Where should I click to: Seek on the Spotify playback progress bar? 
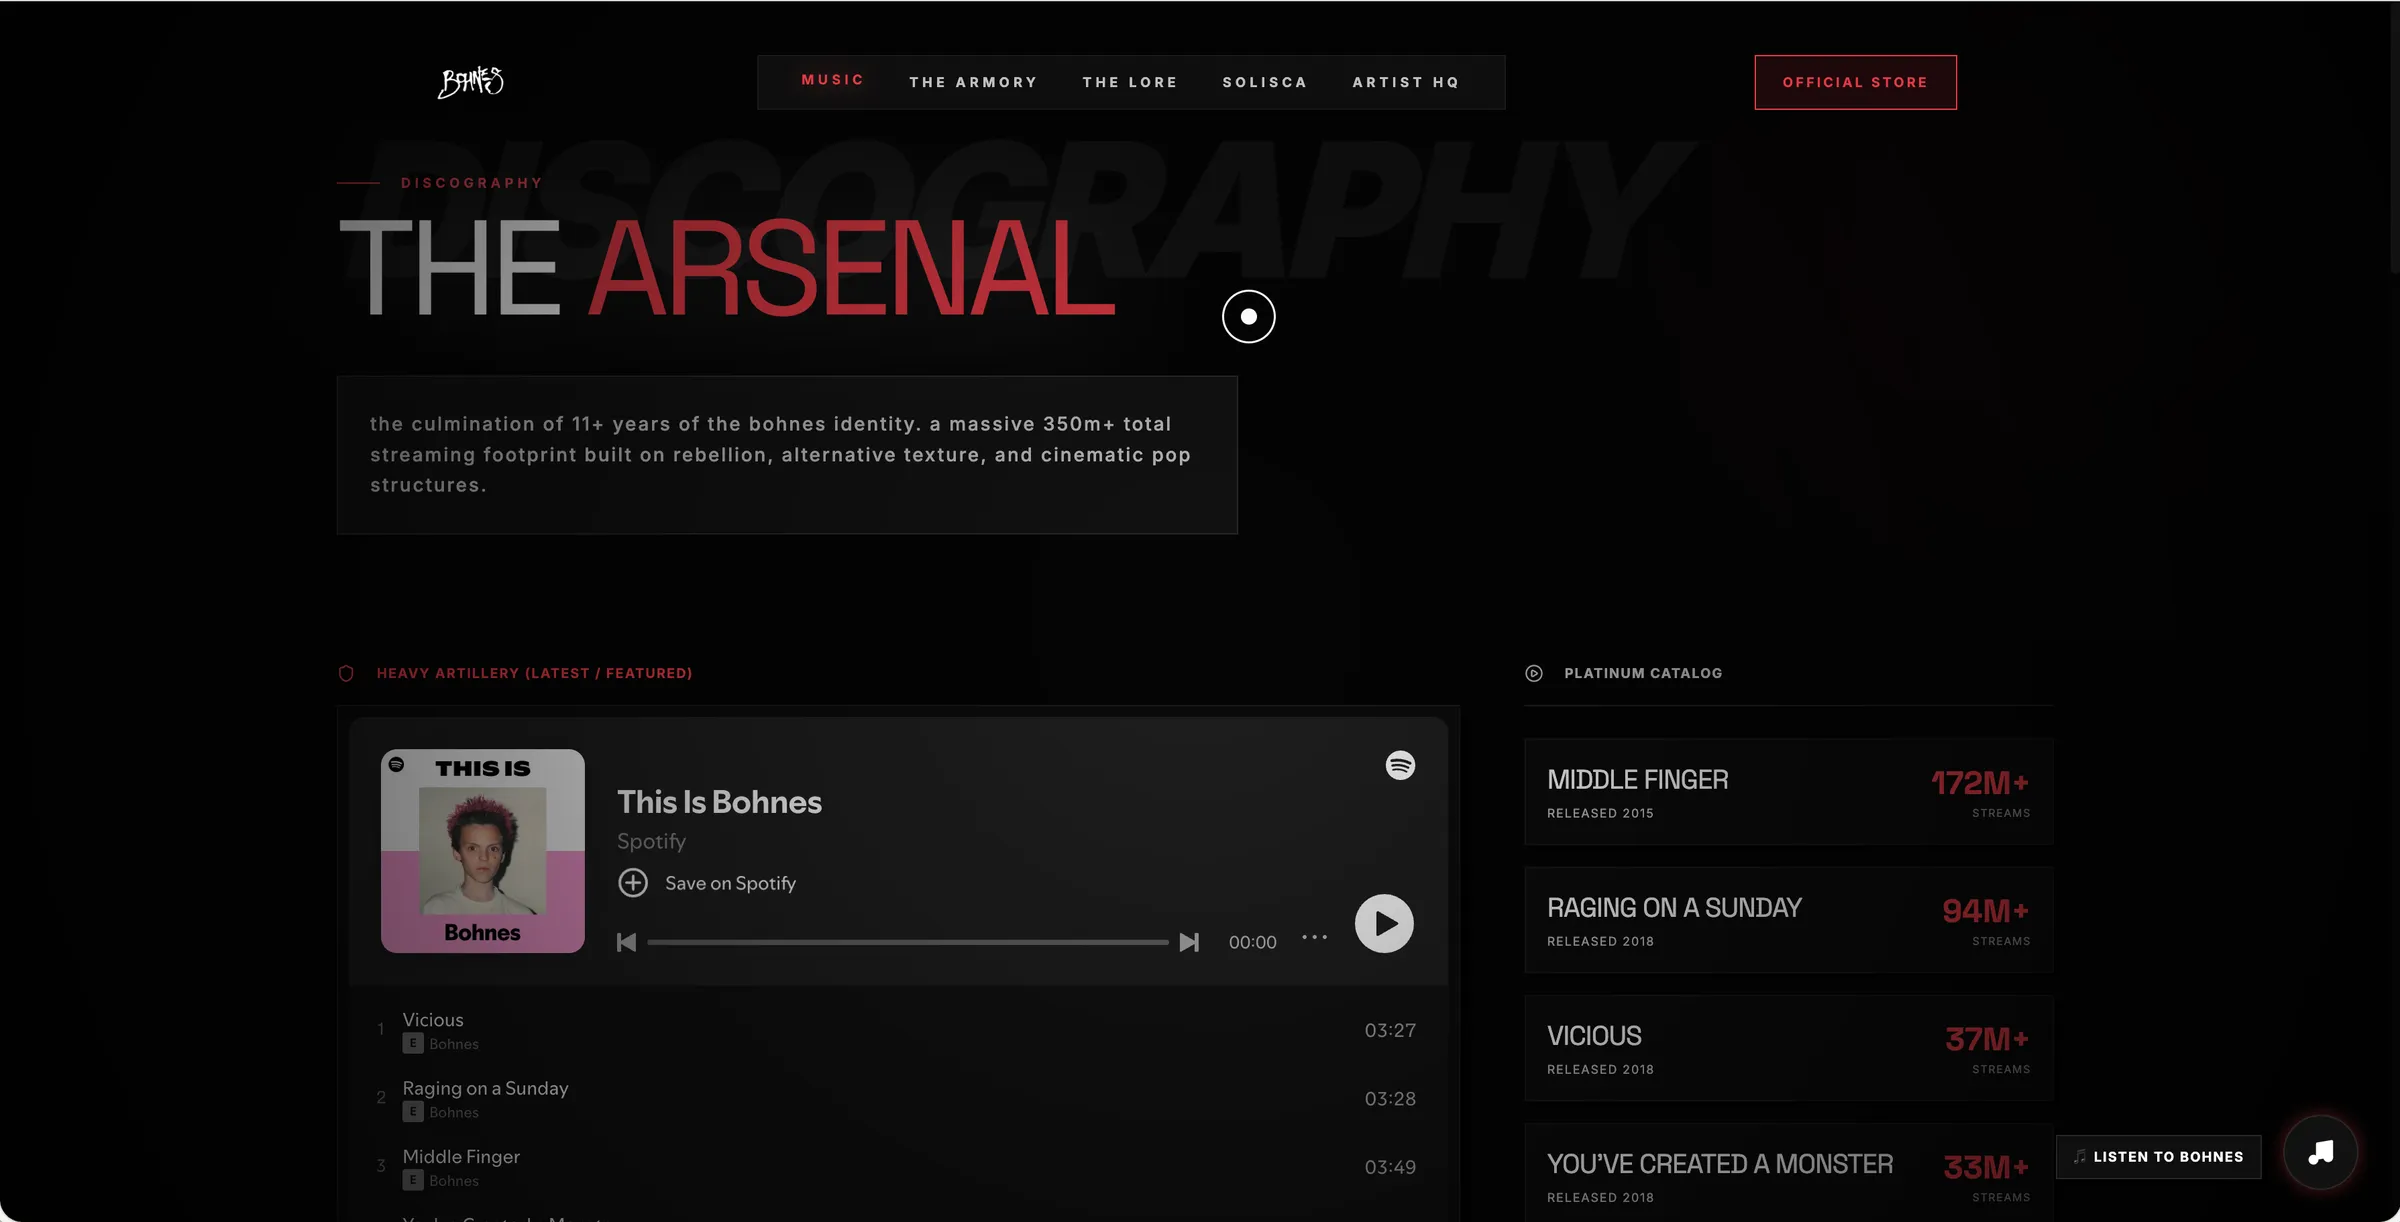coord(908,942)
